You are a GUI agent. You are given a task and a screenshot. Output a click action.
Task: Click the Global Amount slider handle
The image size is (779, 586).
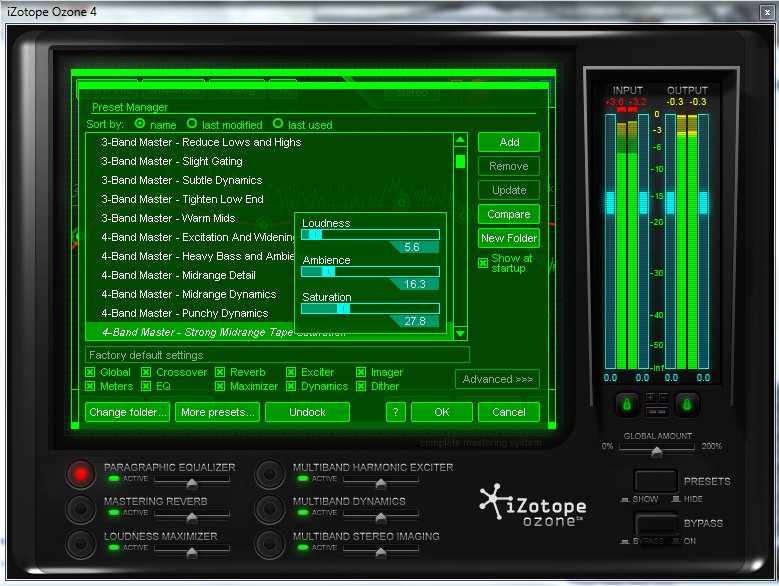click(x=657, y=451)
